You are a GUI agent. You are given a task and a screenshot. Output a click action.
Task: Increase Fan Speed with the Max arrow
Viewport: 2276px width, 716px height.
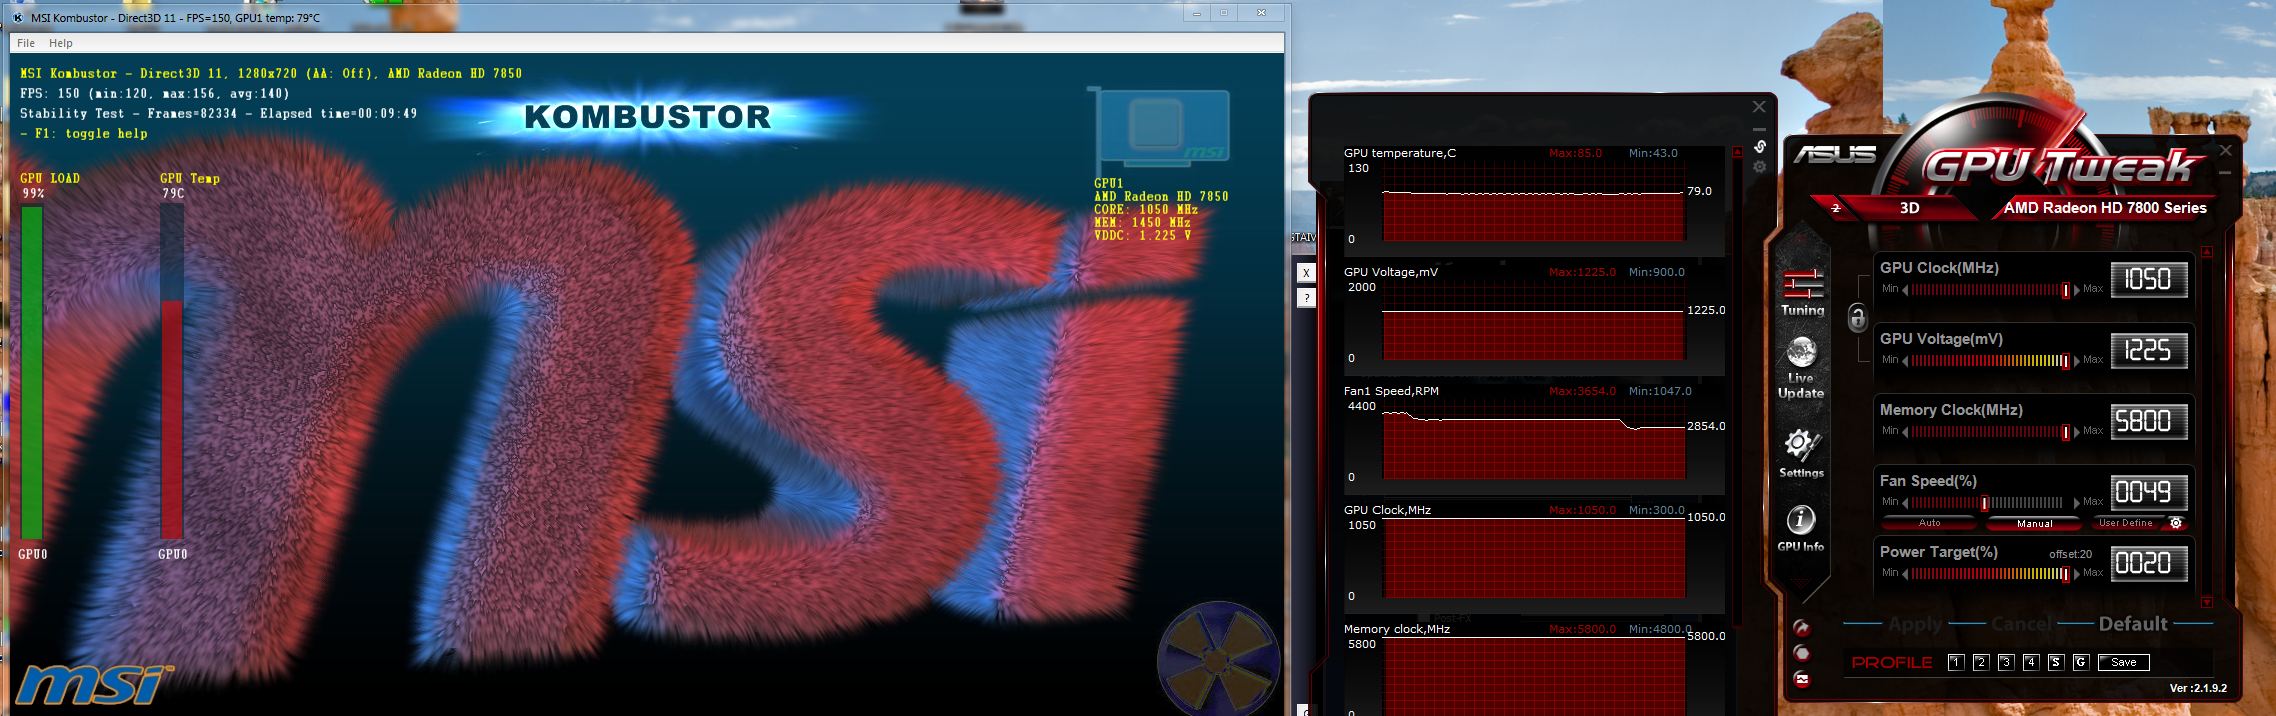[2078, 503]
